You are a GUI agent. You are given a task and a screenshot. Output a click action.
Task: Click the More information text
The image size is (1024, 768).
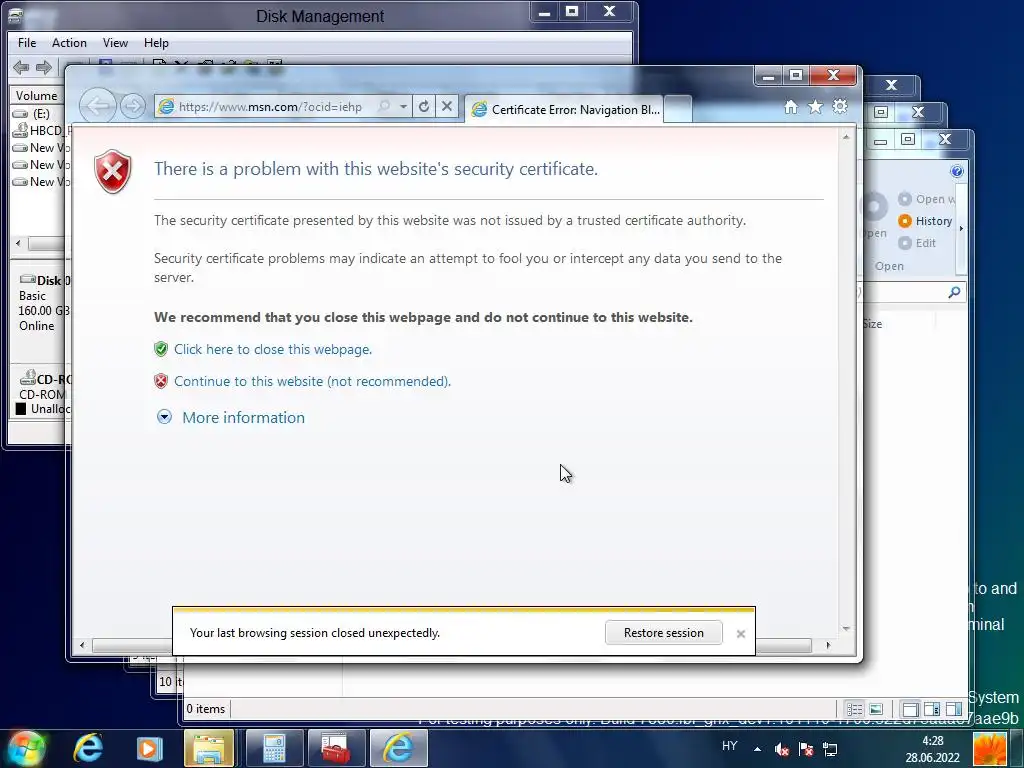click(x=244, y=417)
